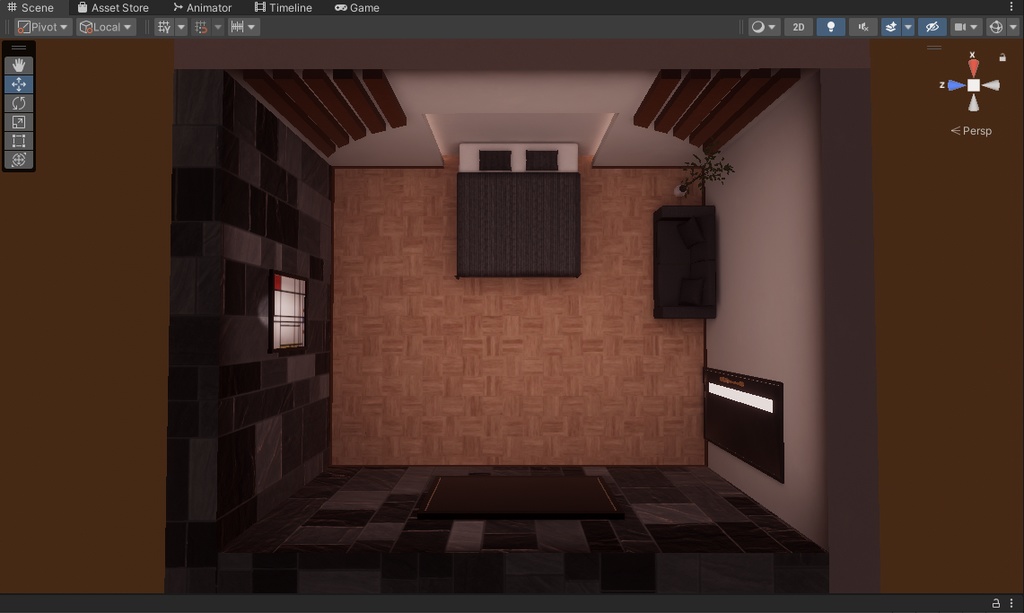The height and width of the screenshot is (613, 1024).
Task: Open the Asset Store tab
Action: (x=114, y=7)
